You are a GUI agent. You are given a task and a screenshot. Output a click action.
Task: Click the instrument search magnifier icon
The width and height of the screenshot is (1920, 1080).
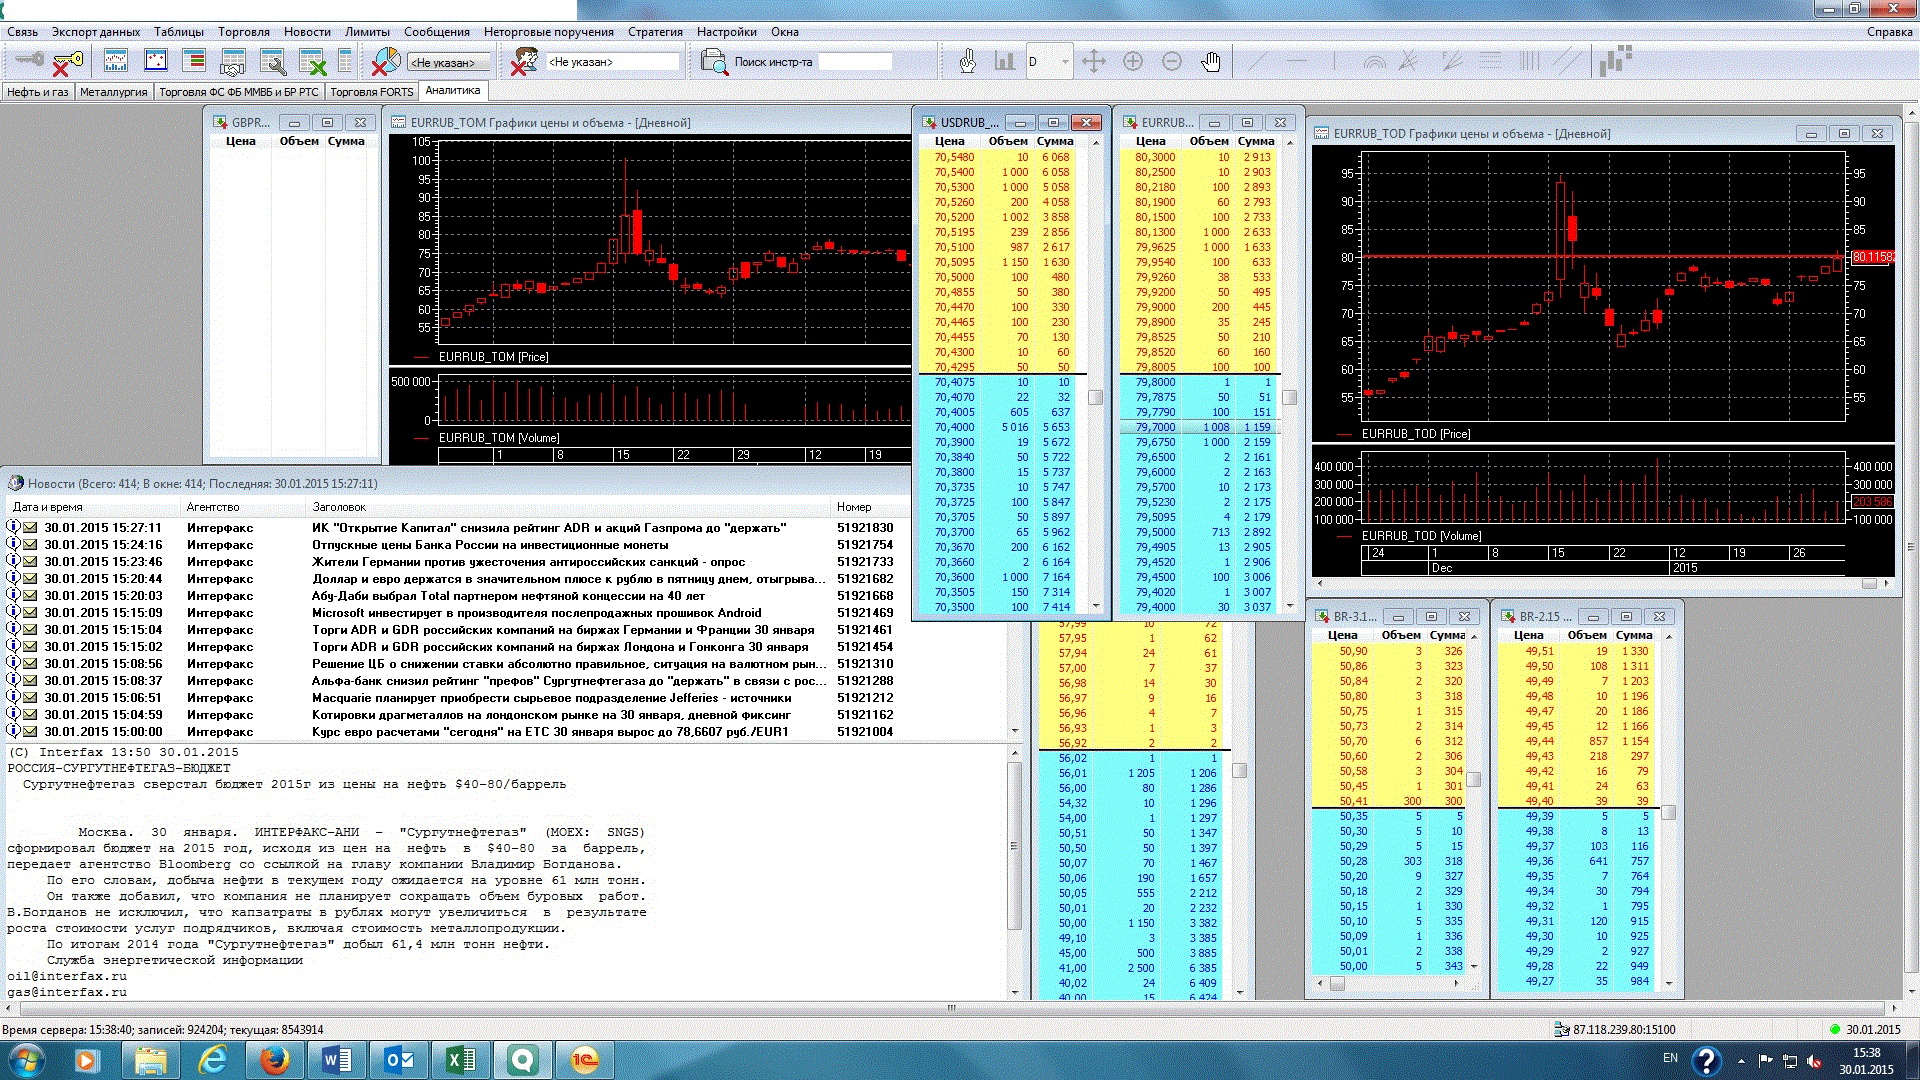coord(714,62)
